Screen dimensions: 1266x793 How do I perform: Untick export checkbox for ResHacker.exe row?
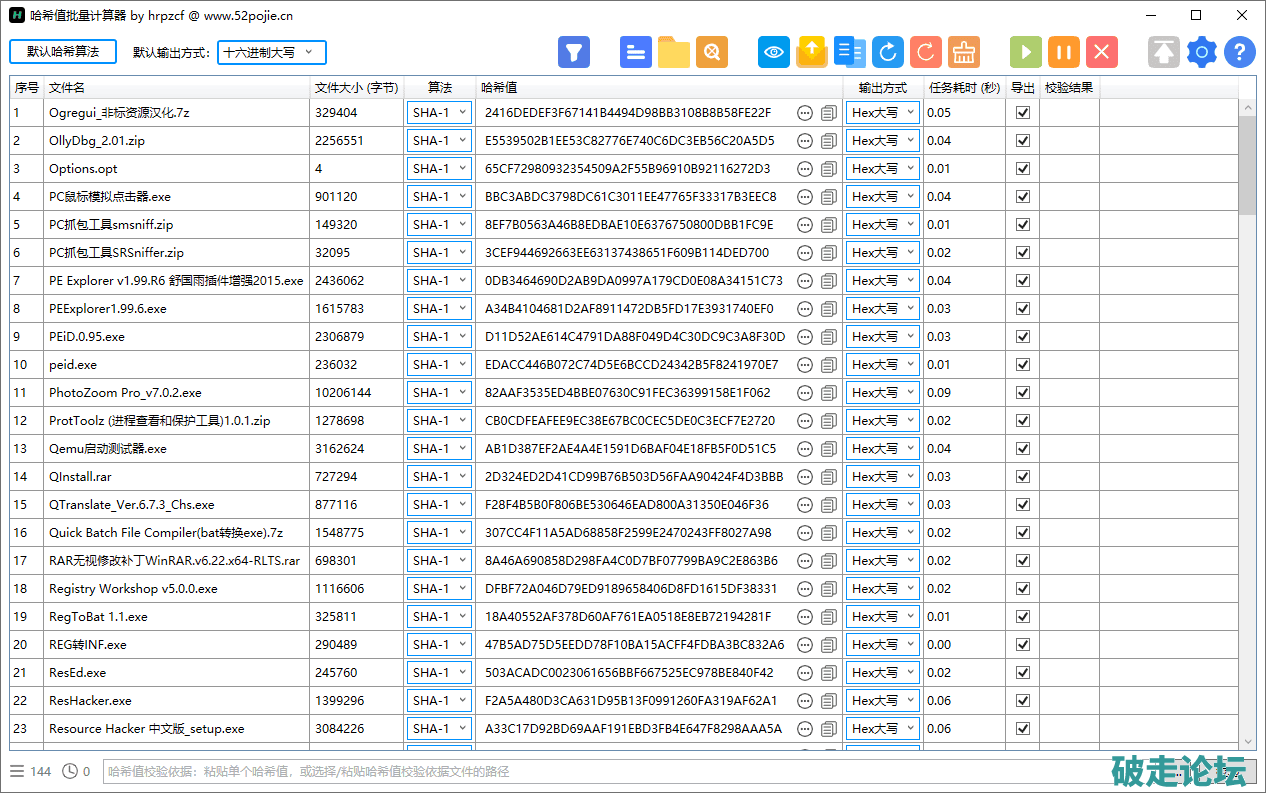(x=1022, y=701)
